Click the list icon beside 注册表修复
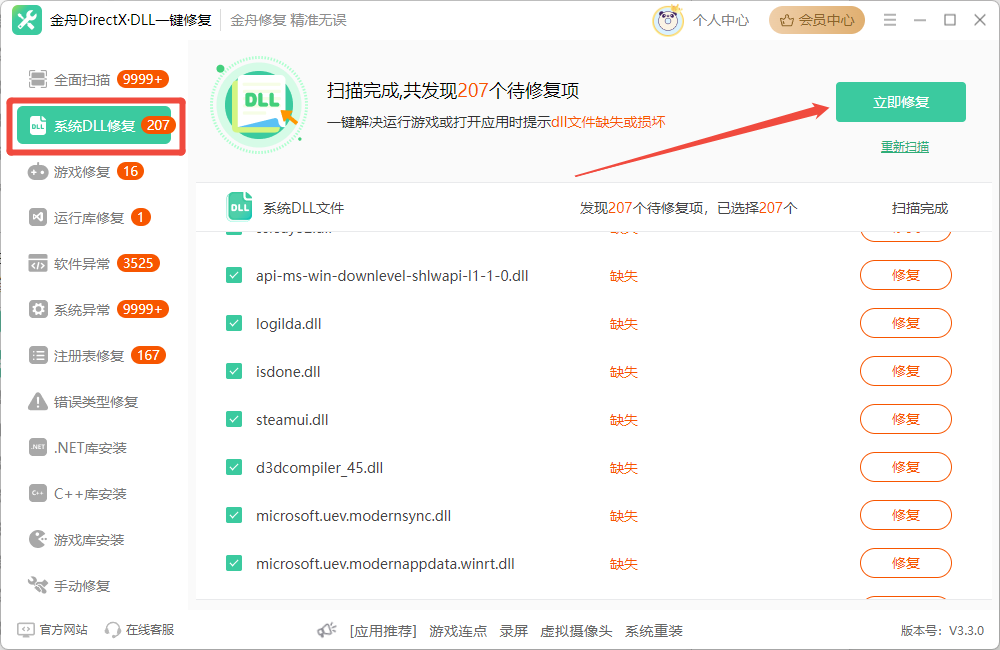The width and height of the screenshot is (1000, 650). pos(38,355)
